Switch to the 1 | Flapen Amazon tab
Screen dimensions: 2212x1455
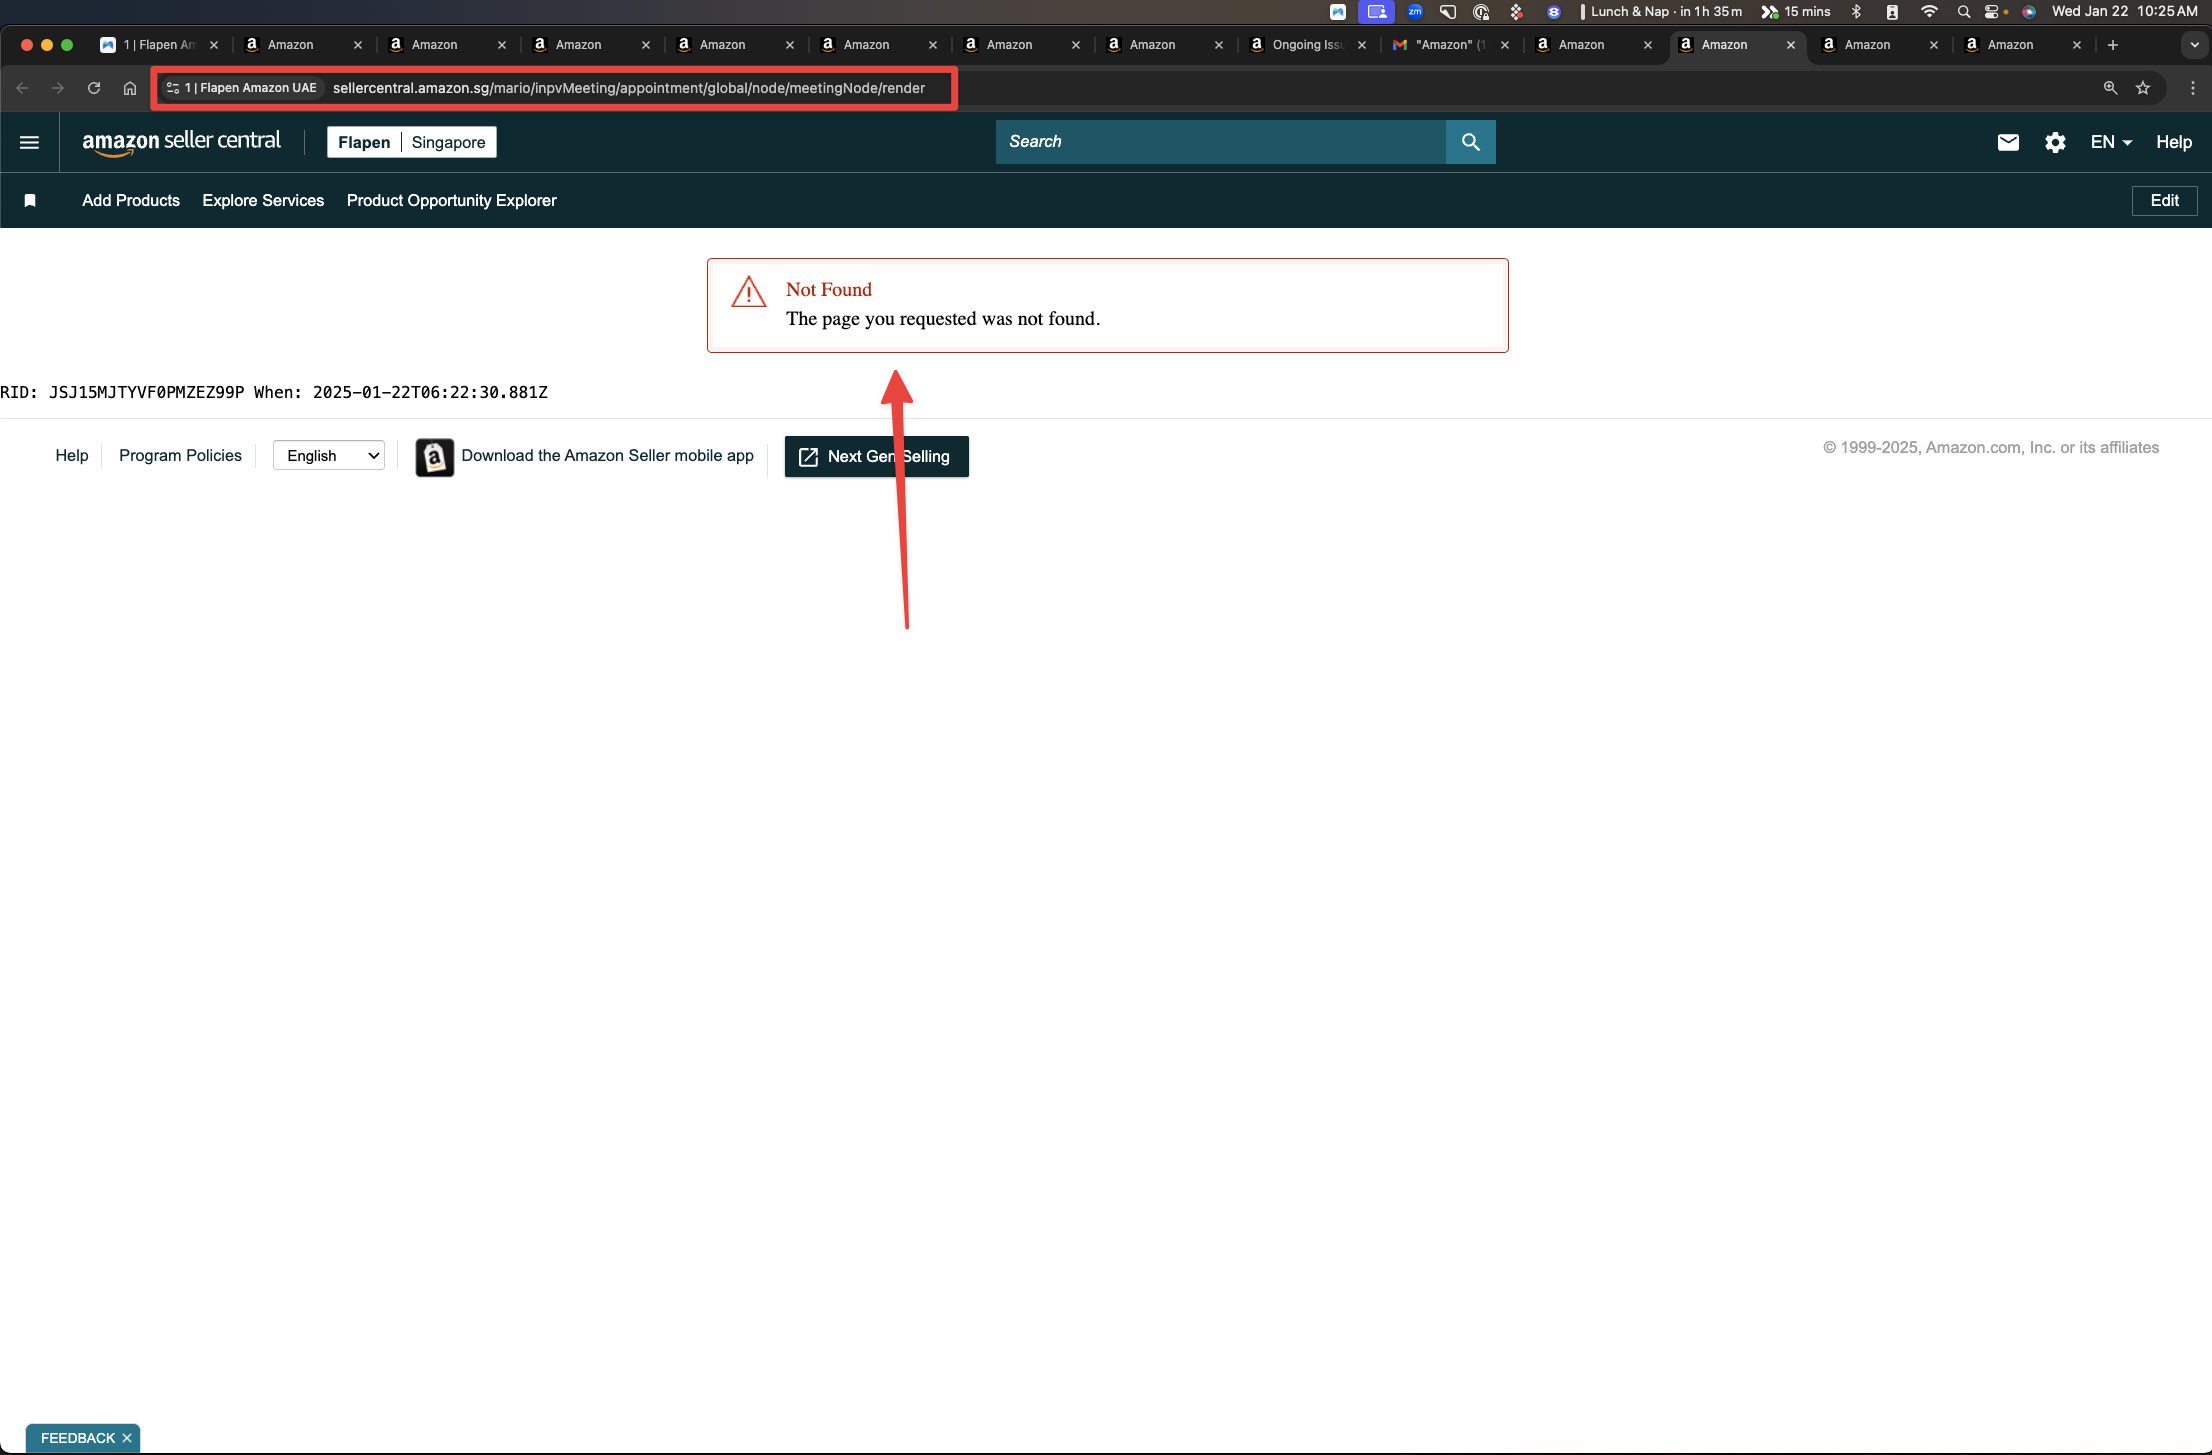[160, 45]
